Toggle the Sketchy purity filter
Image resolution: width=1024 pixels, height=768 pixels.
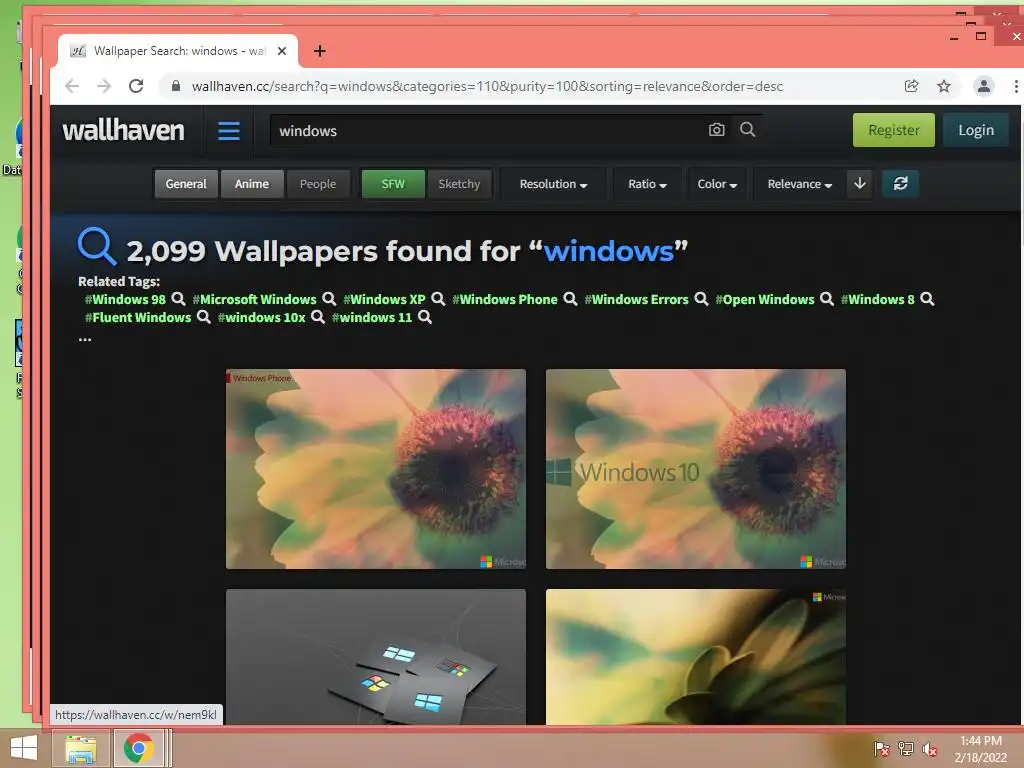tap(459, 184)
